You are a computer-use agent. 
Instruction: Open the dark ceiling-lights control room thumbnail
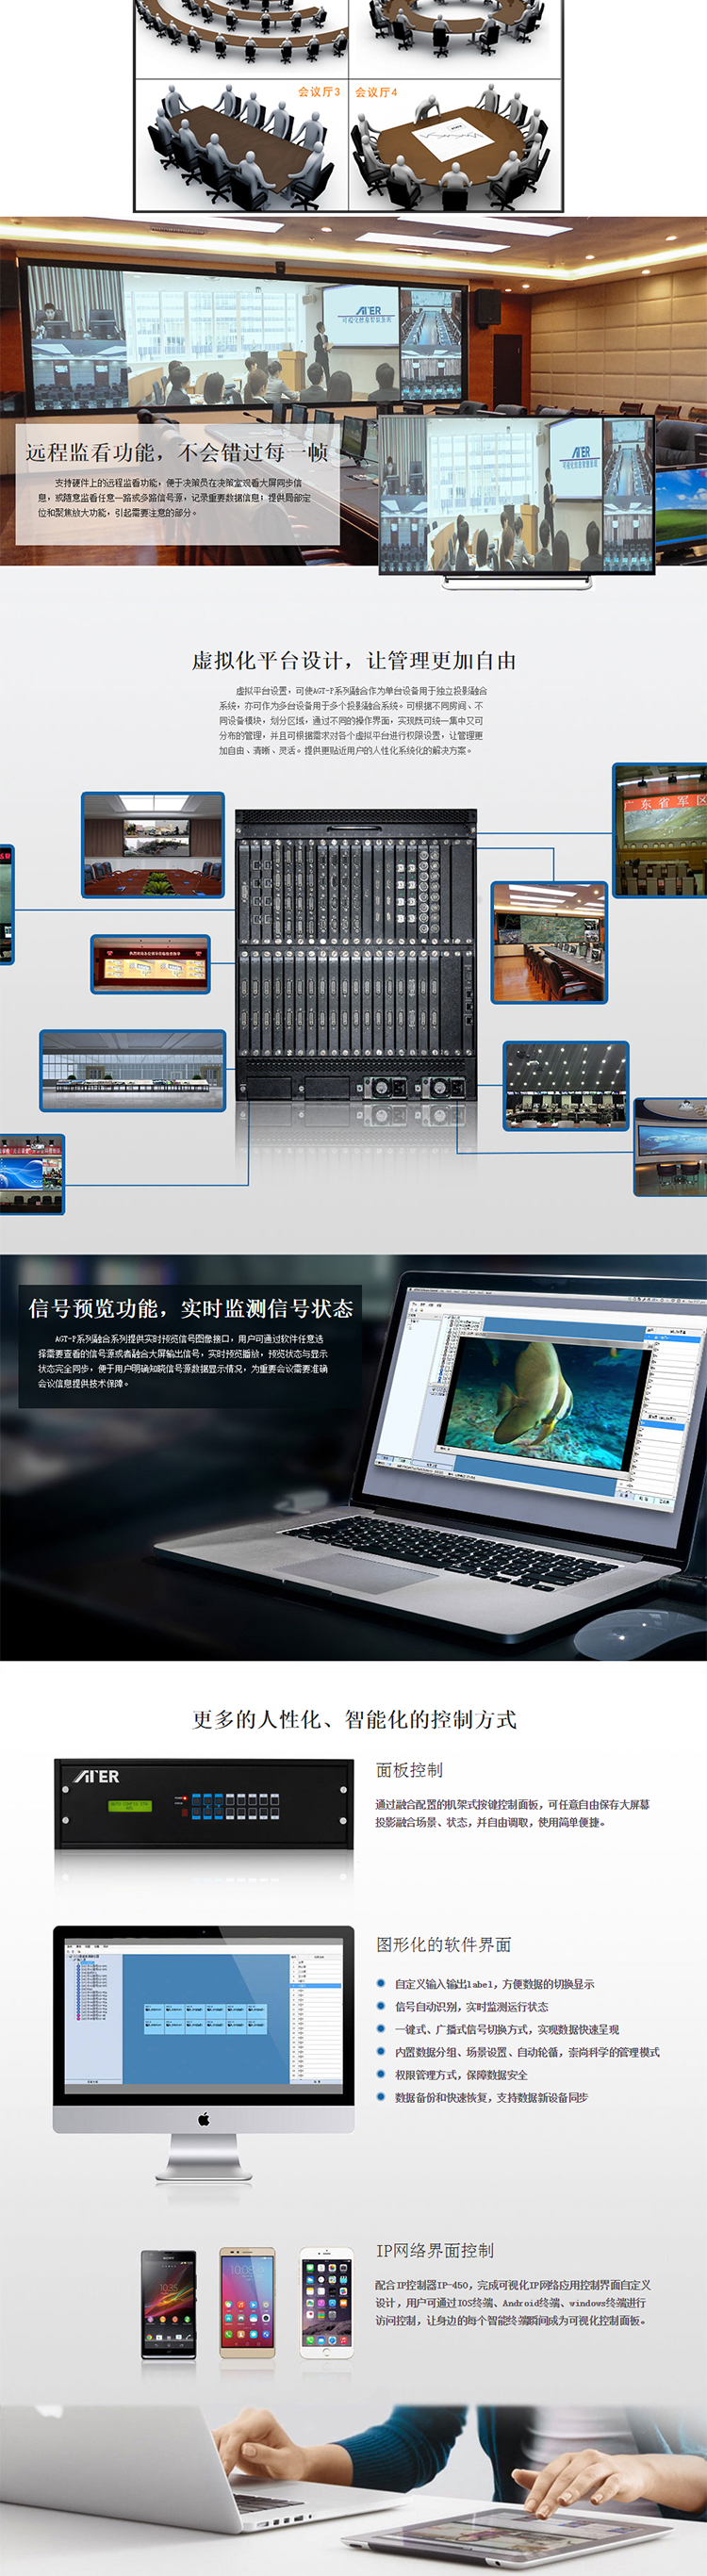[x=566, y=1085]
